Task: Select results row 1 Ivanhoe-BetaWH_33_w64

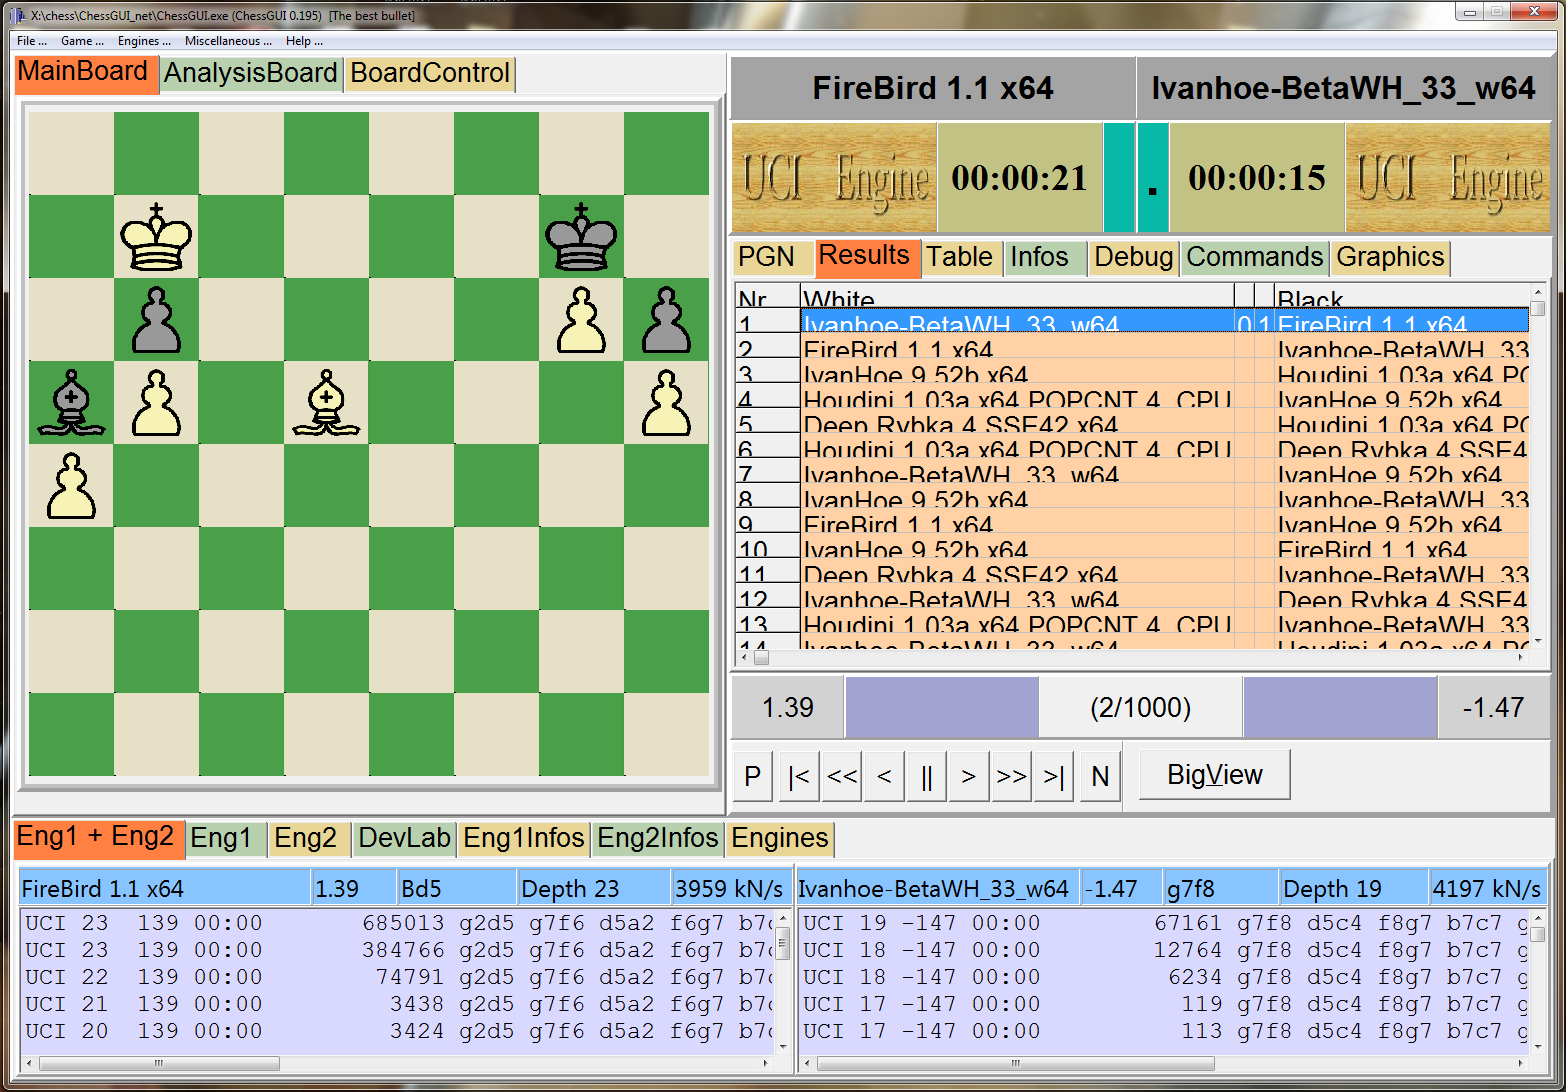Action: click(1133, 322)
